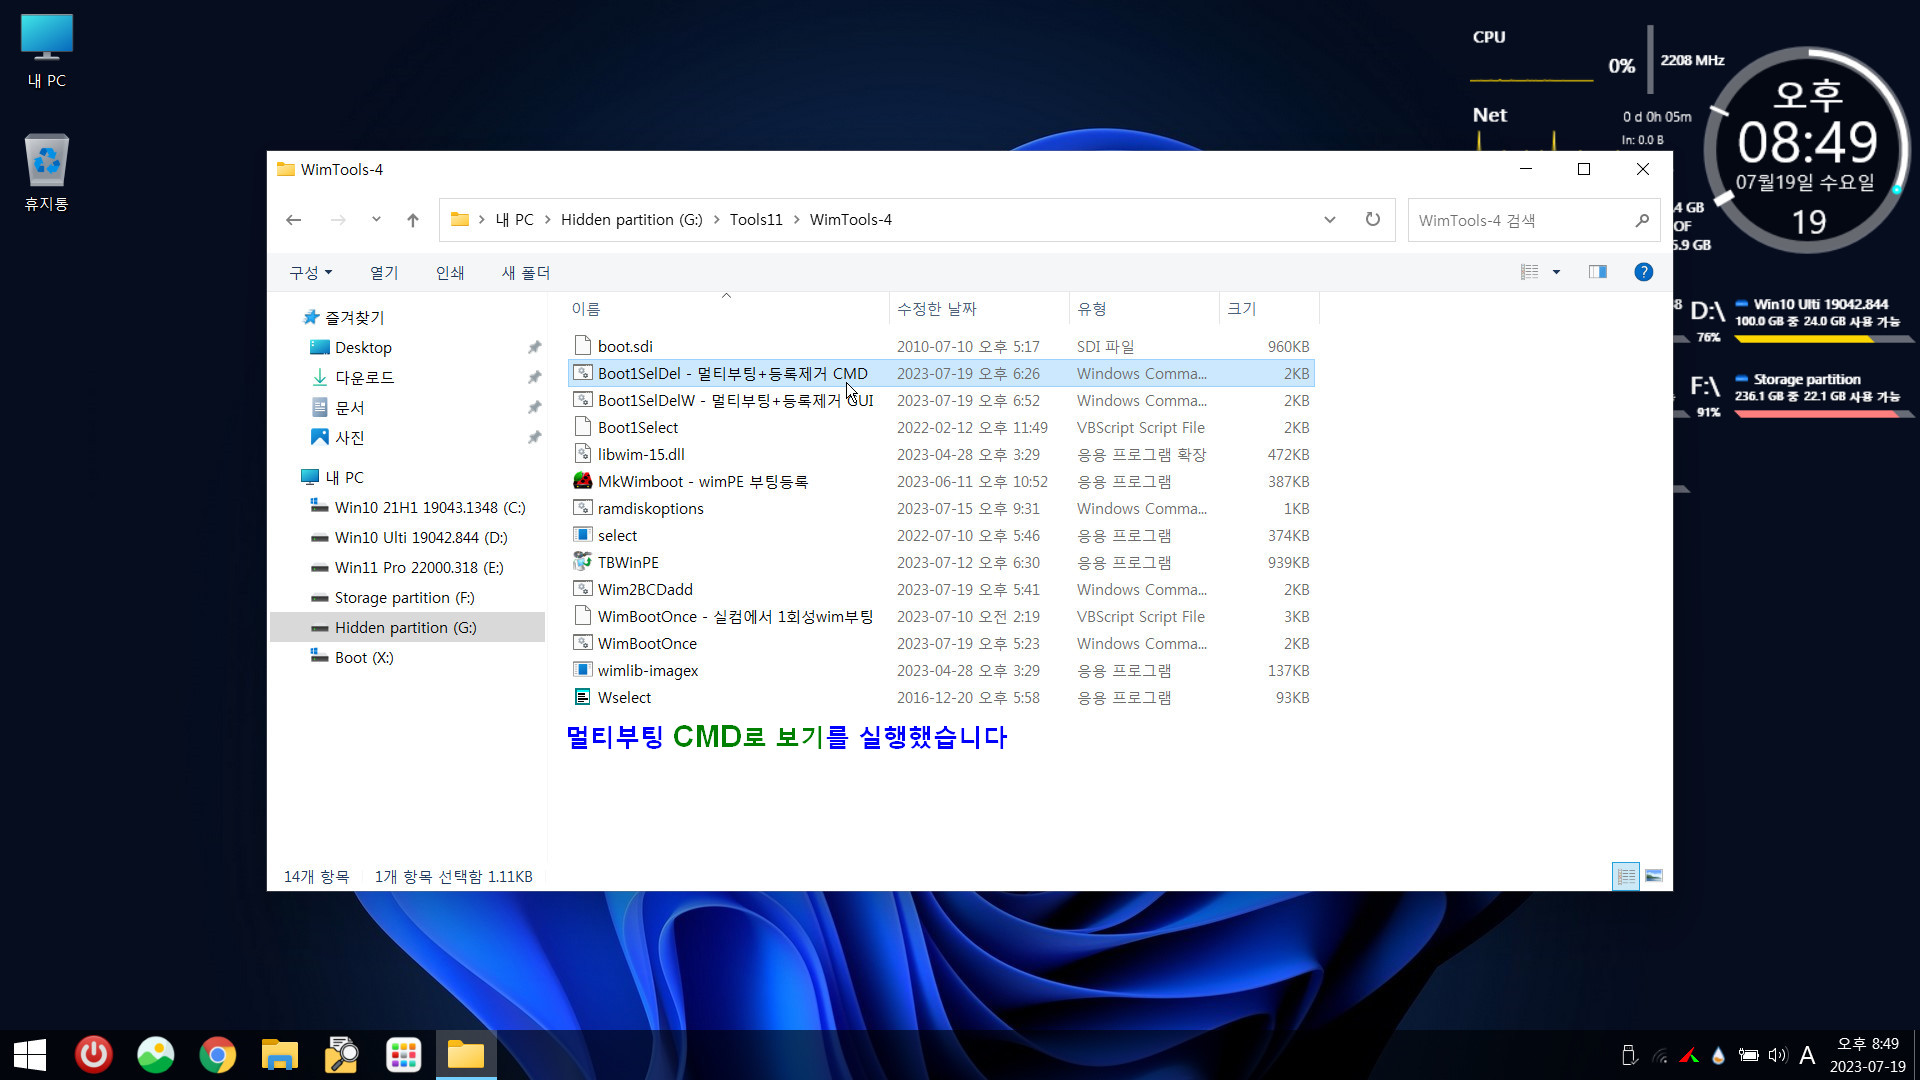
Task: Sort by 유형 column header
Action: click(1145, 309)
